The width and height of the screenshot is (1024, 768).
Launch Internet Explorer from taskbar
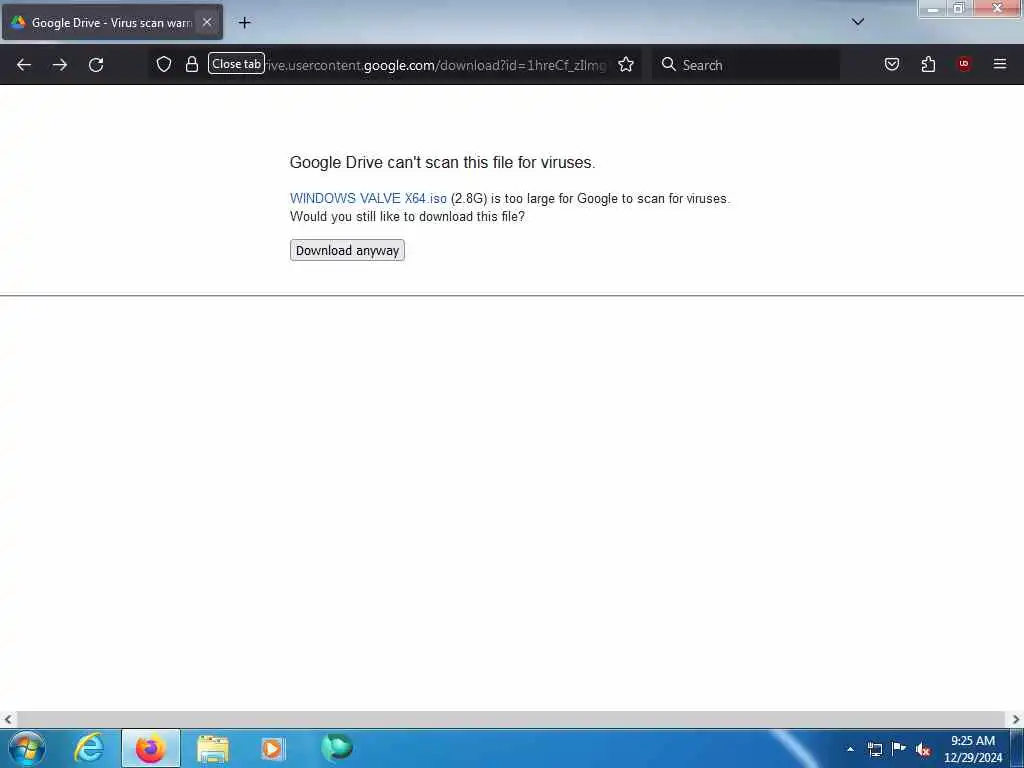point(89,748)
